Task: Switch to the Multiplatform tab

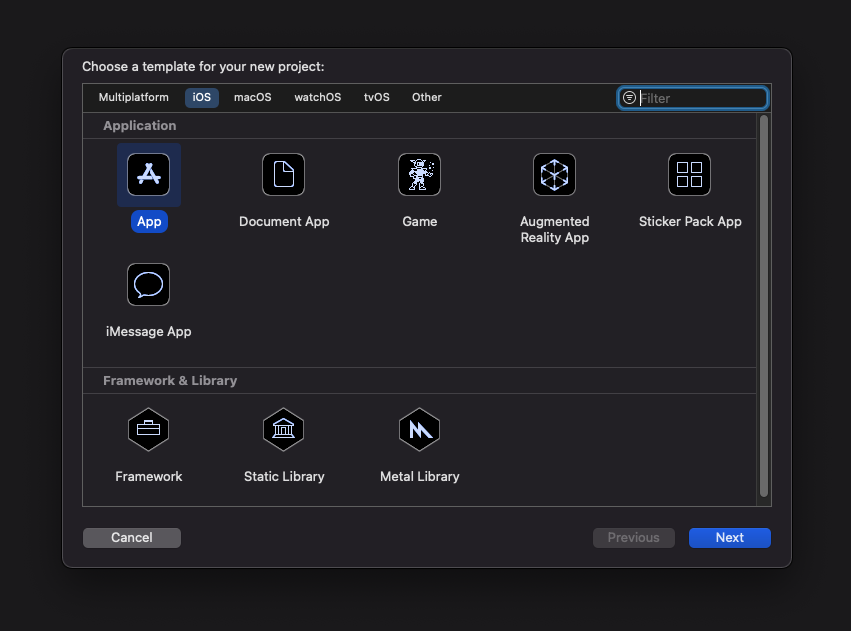Action: pos(134,97)
